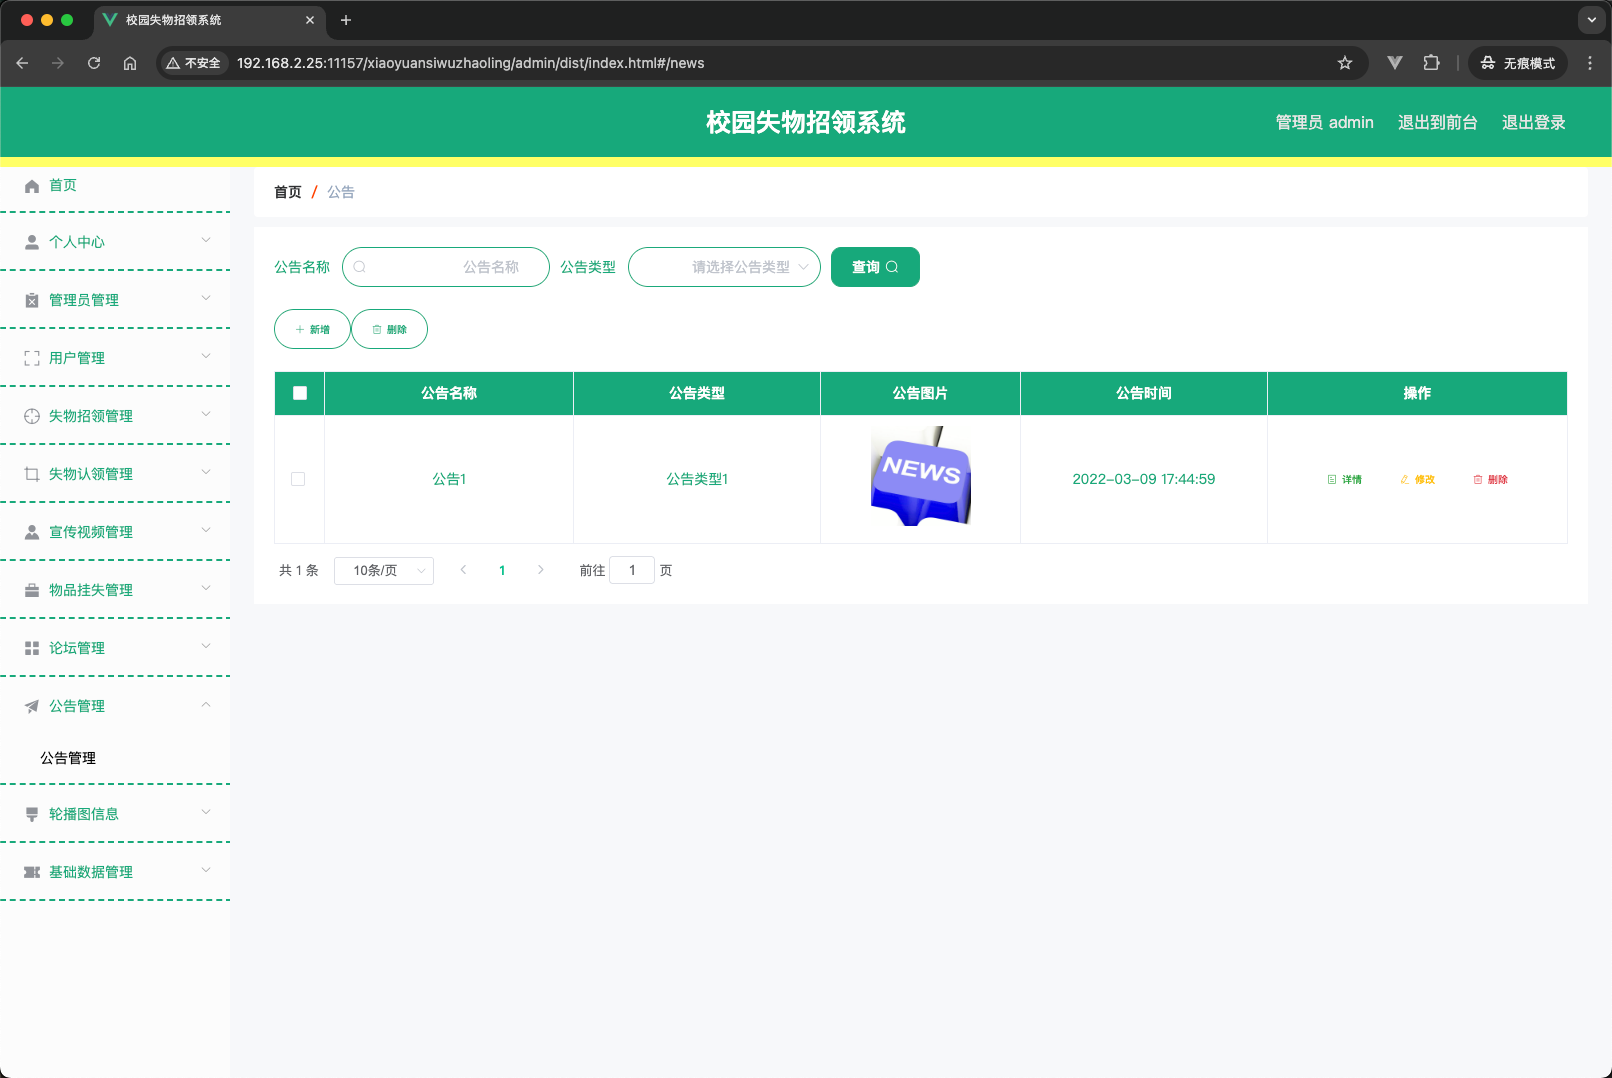This screenshot has height=1078, width=1612.
Task: Click the date 2022-03-09 17:44:59 cell
Action: (x=1144, y=479)
